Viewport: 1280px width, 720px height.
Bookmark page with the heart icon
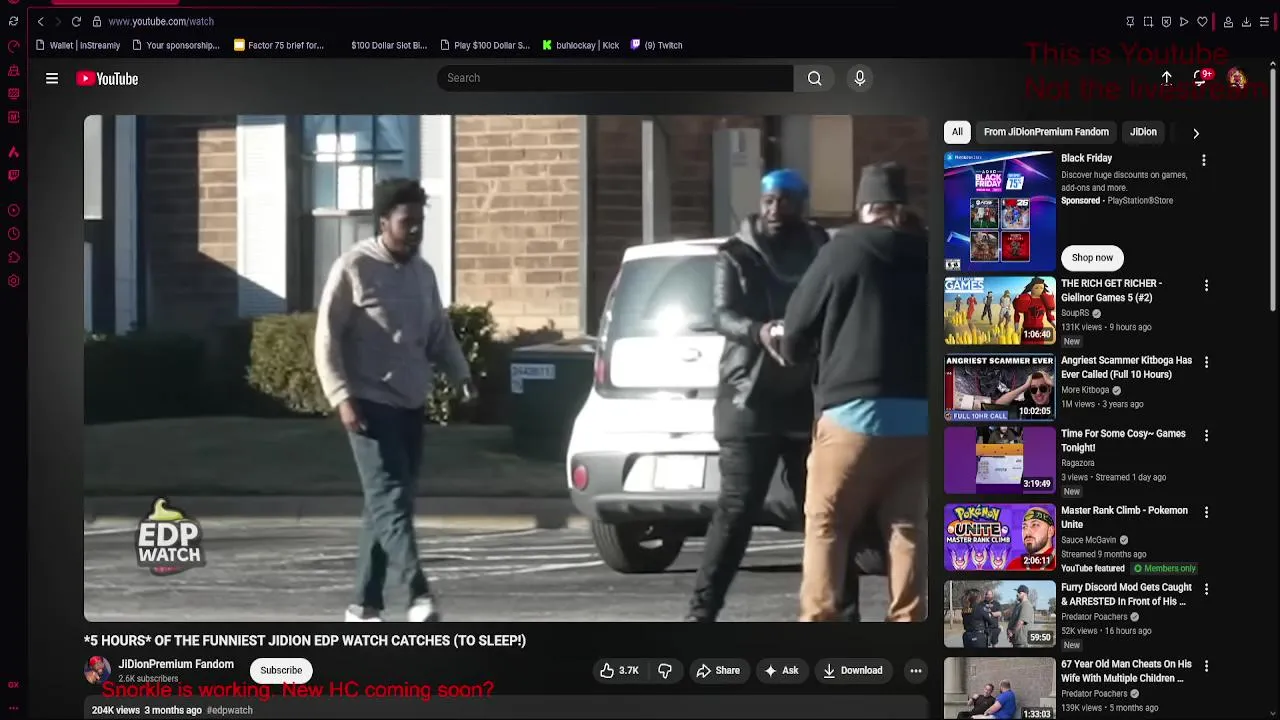coord(1202,21)
